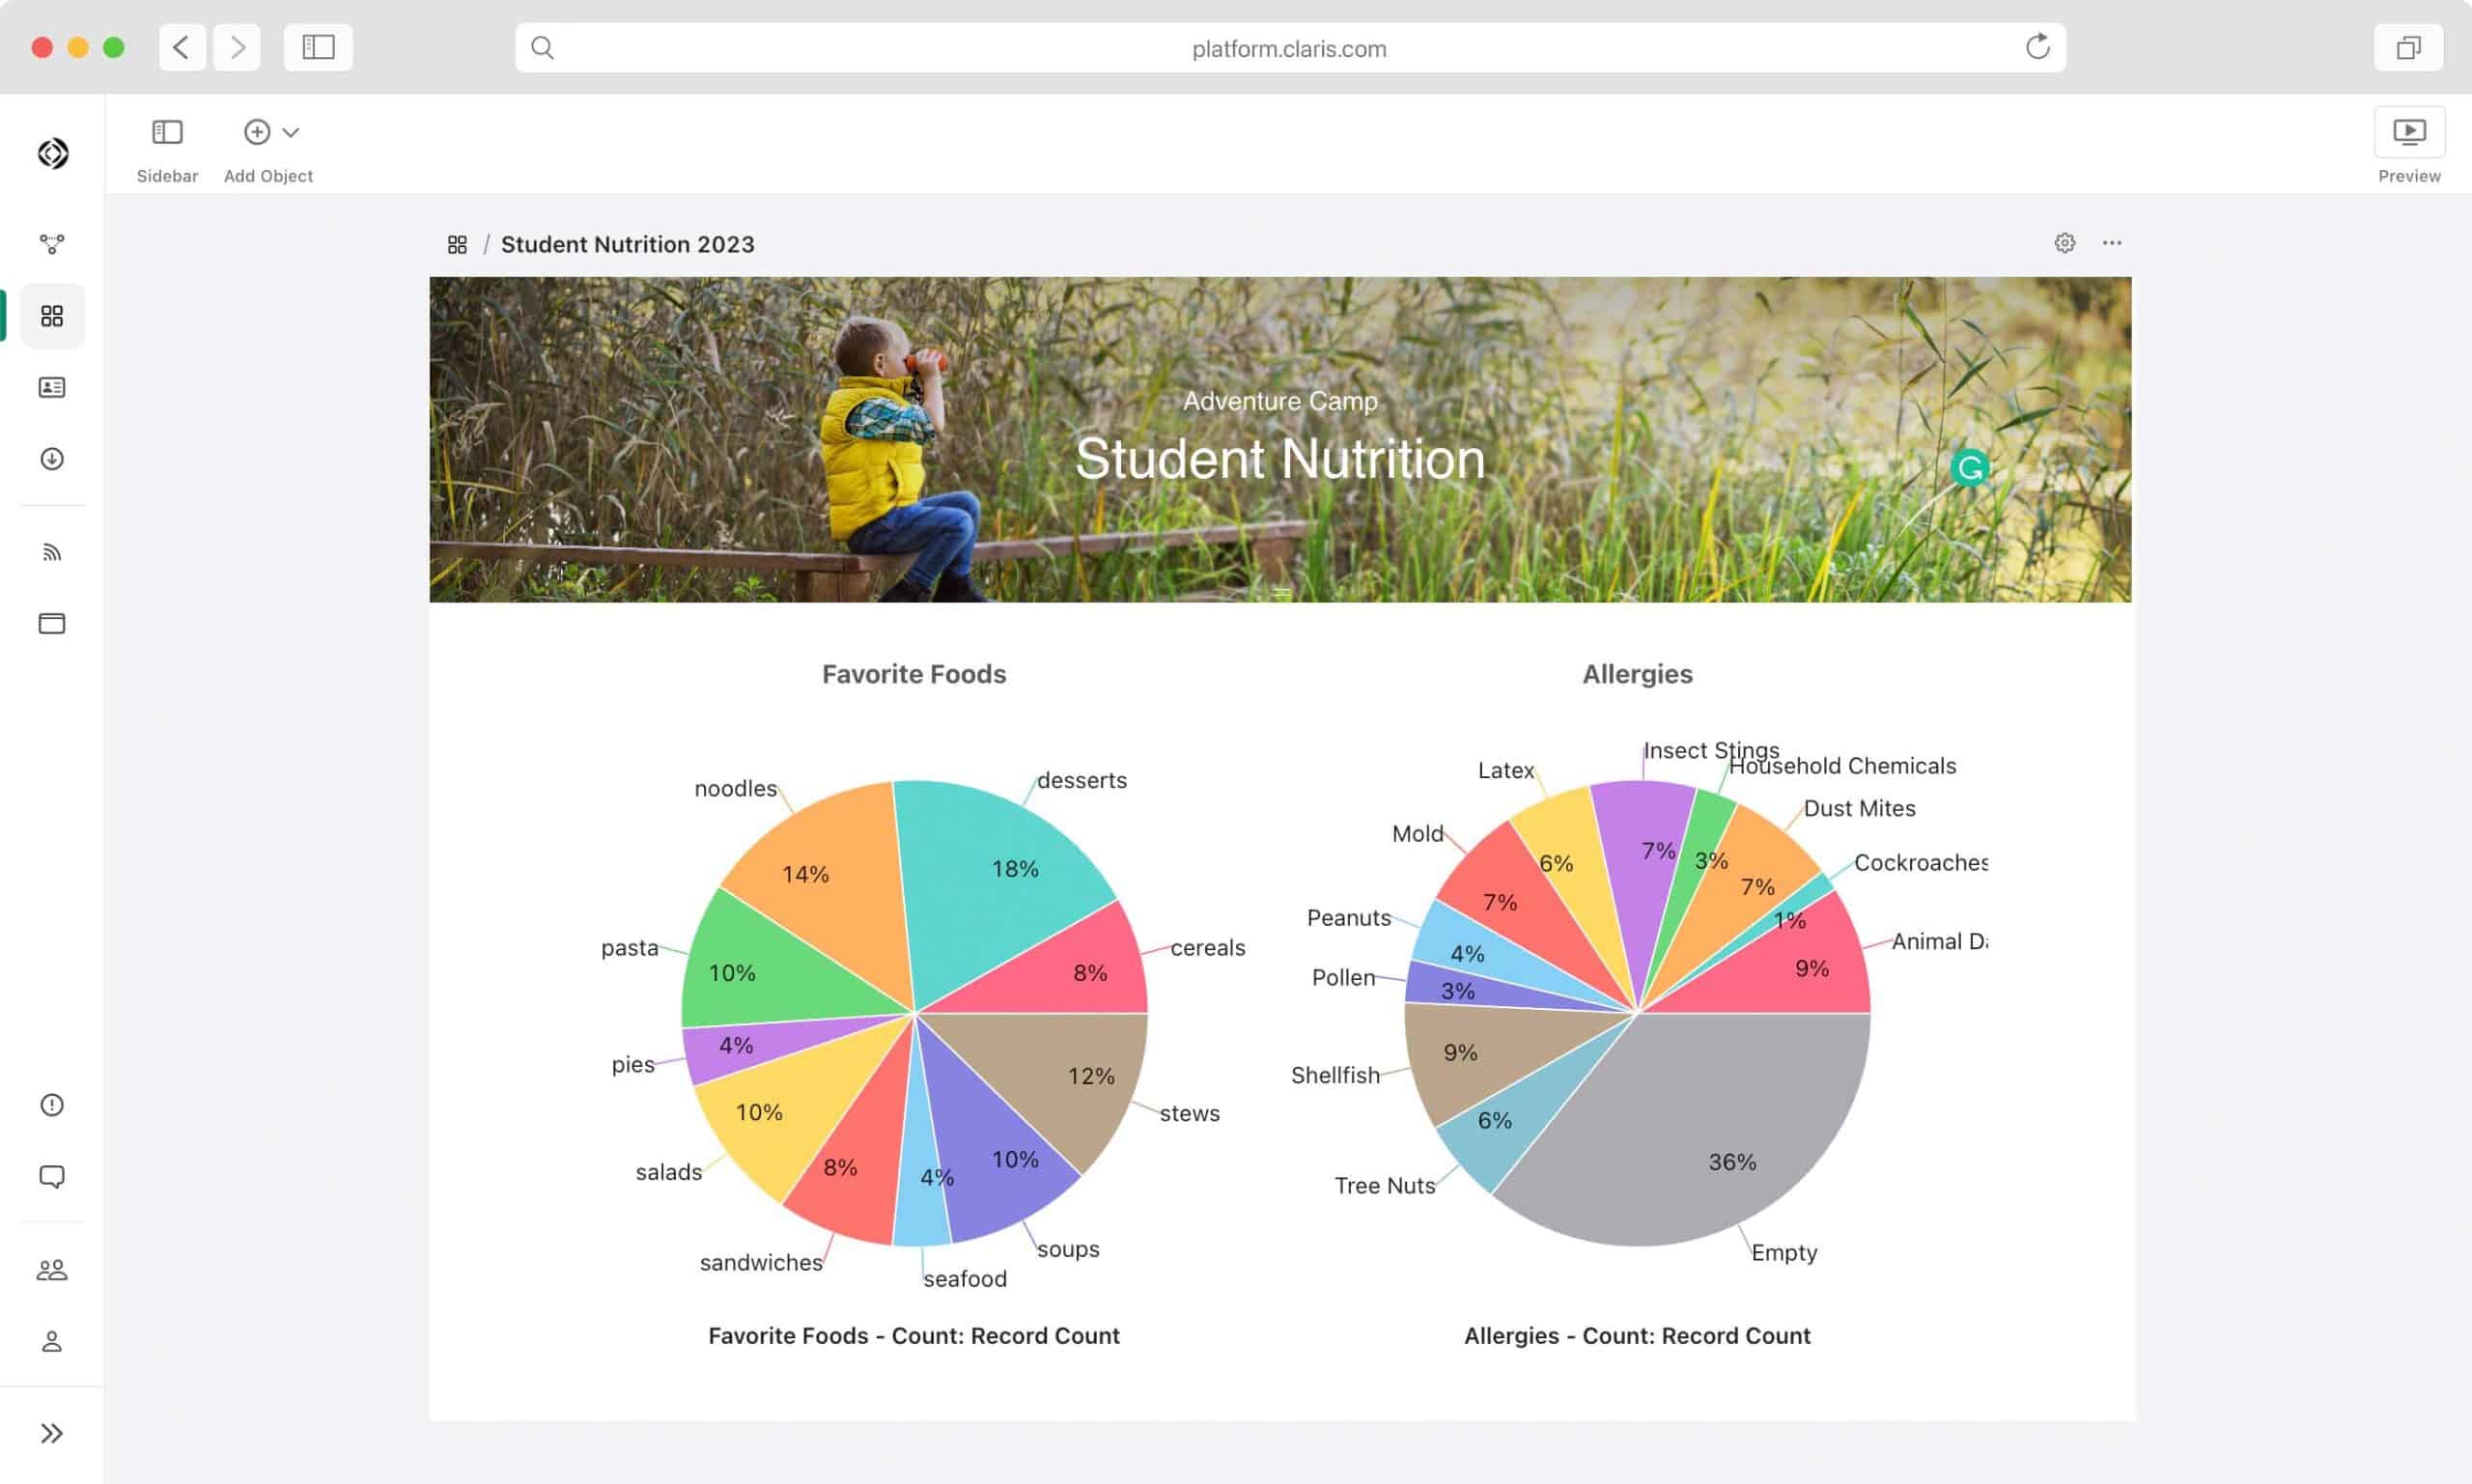
Task: Expand the left navigation with double chevron
Action: (x=52, y=1433)
